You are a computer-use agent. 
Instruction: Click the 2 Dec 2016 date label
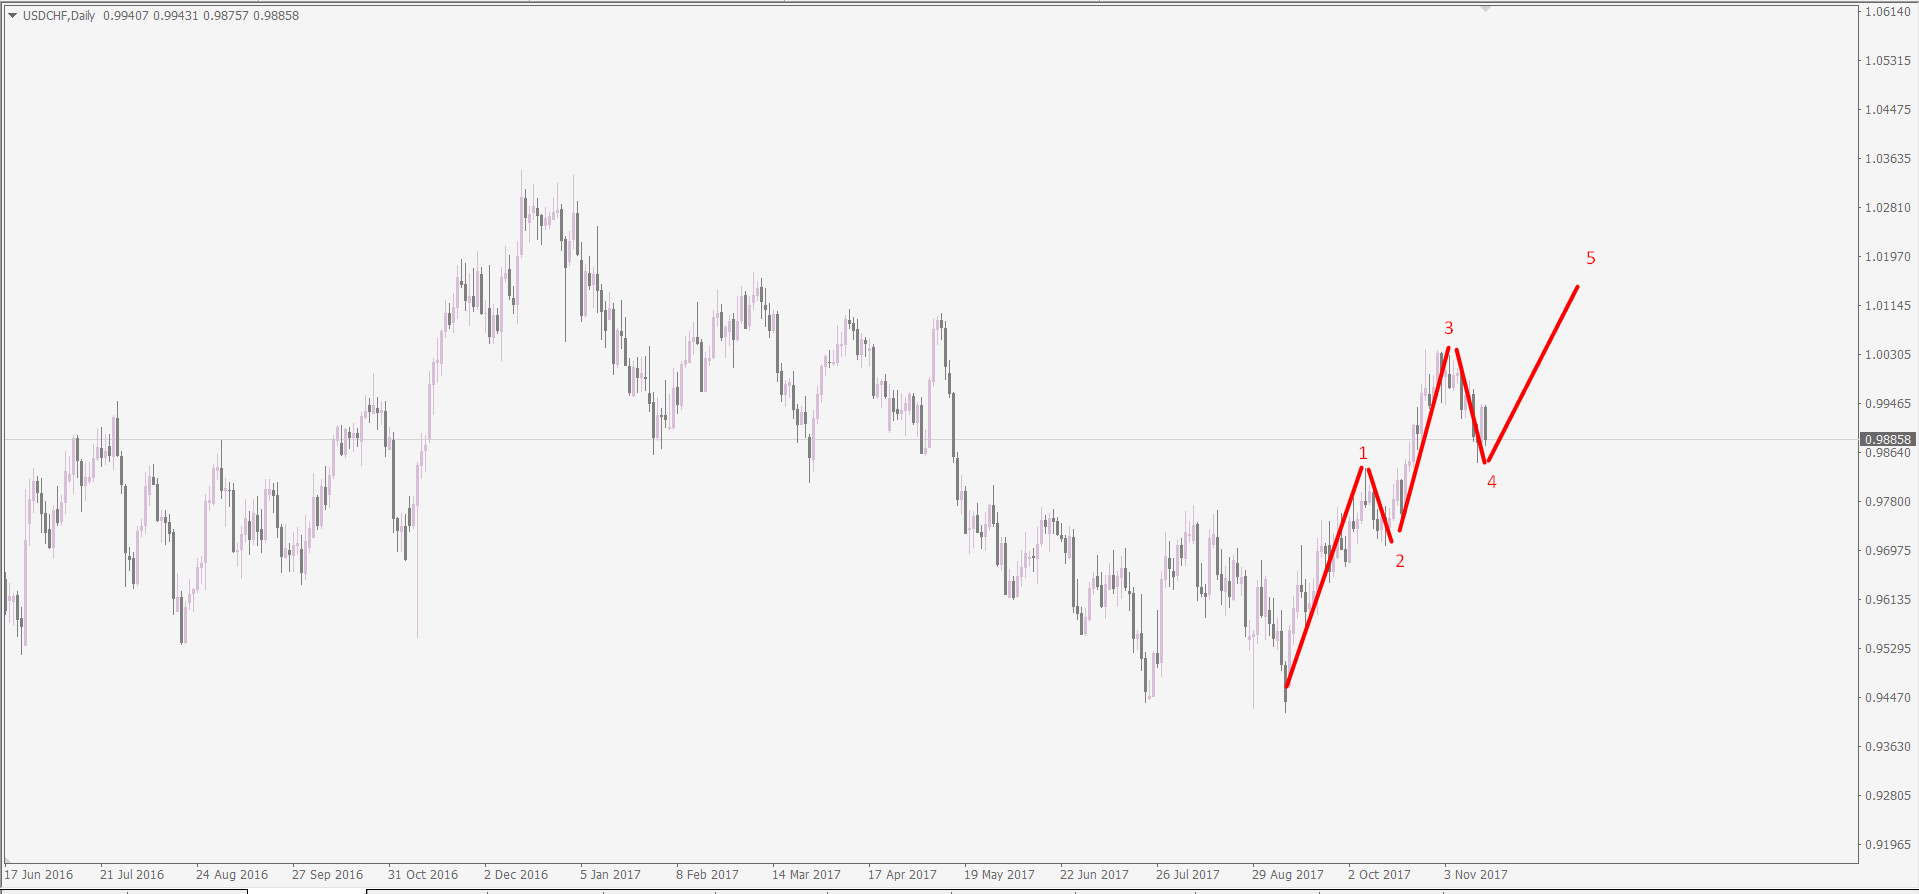[516, 875]
